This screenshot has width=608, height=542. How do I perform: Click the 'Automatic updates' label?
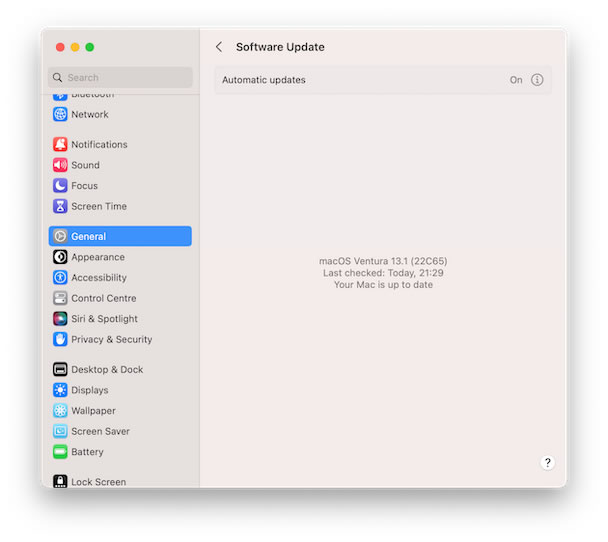264,80
